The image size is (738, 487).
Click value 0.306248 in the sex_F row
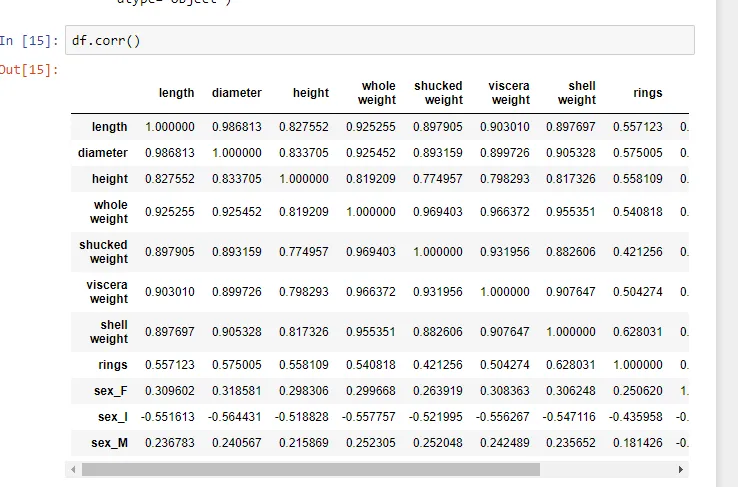coord(571,391)
